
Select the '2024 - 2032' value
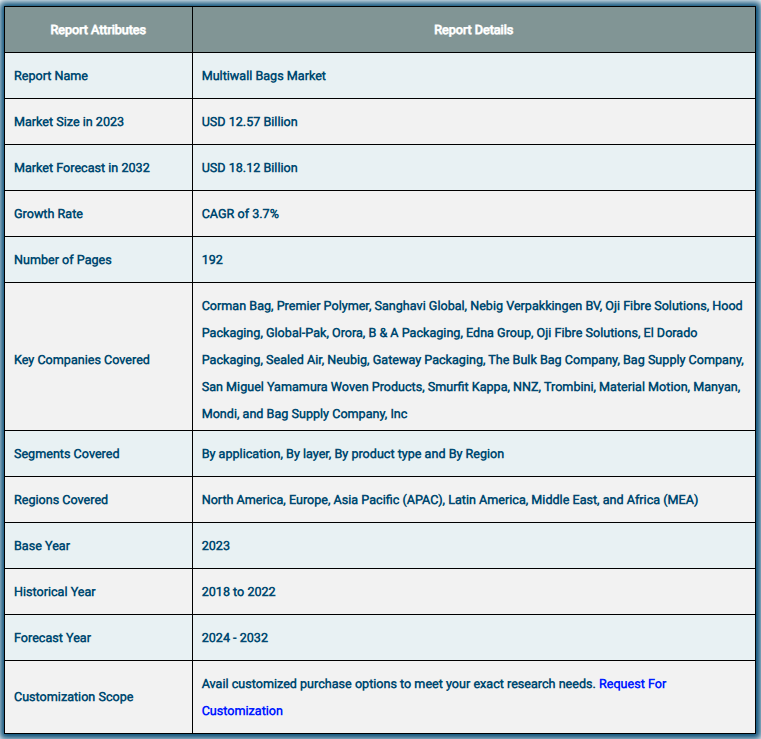[235, 638]
